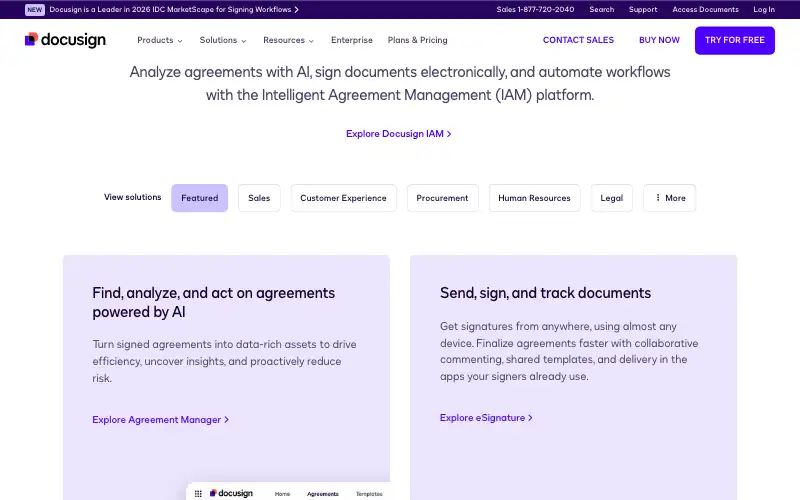Click the TRY FOR FREE button

(735, 40)
